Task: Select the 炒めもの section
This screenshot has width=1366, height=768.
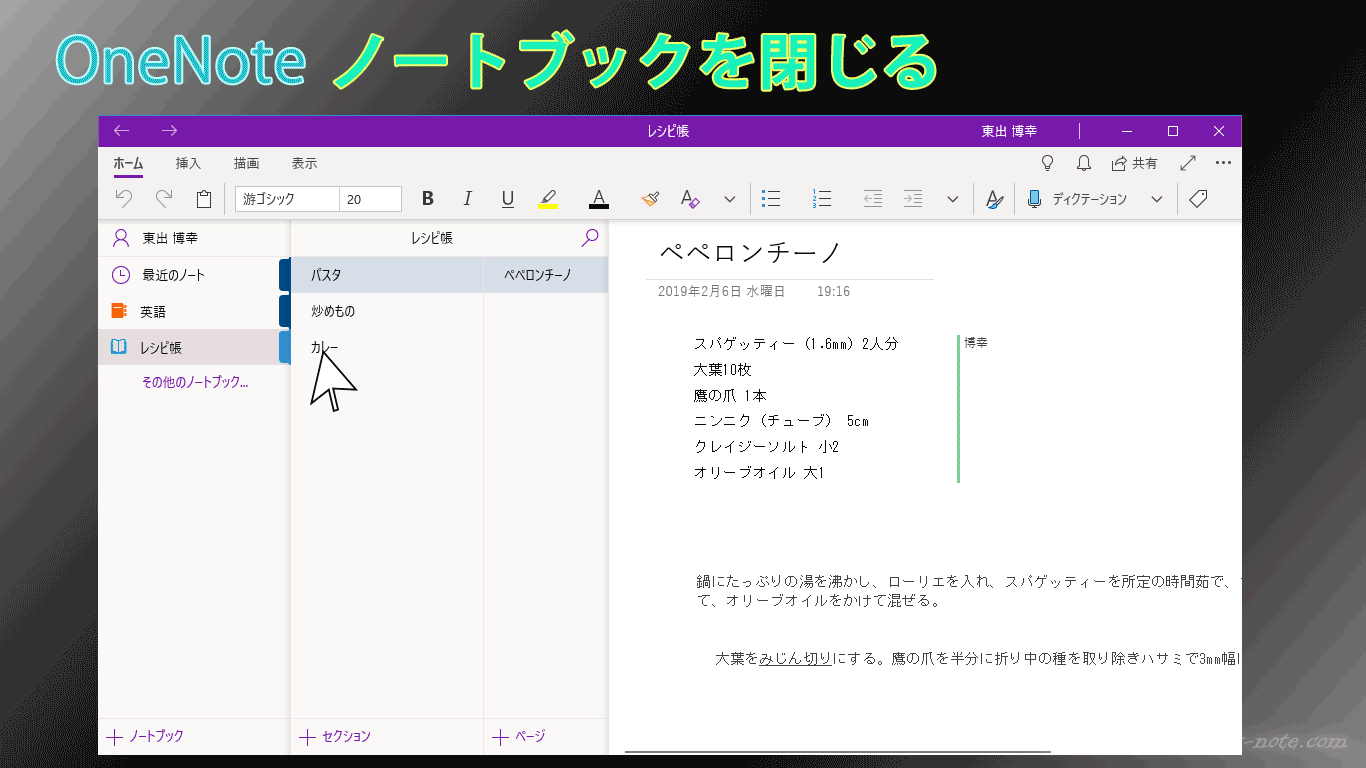Action: [387, 311]
